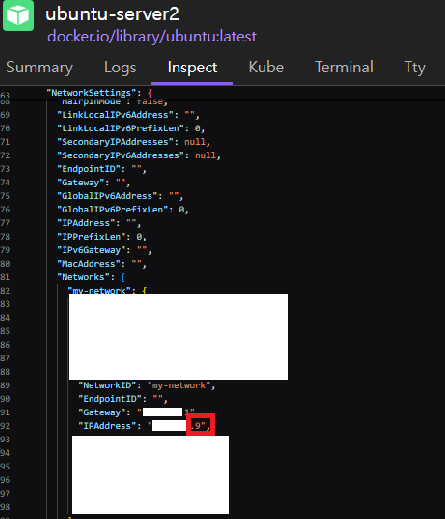Click the "EndpointID" key on line 90
445x519 pixels.
[x=110, y=399]
